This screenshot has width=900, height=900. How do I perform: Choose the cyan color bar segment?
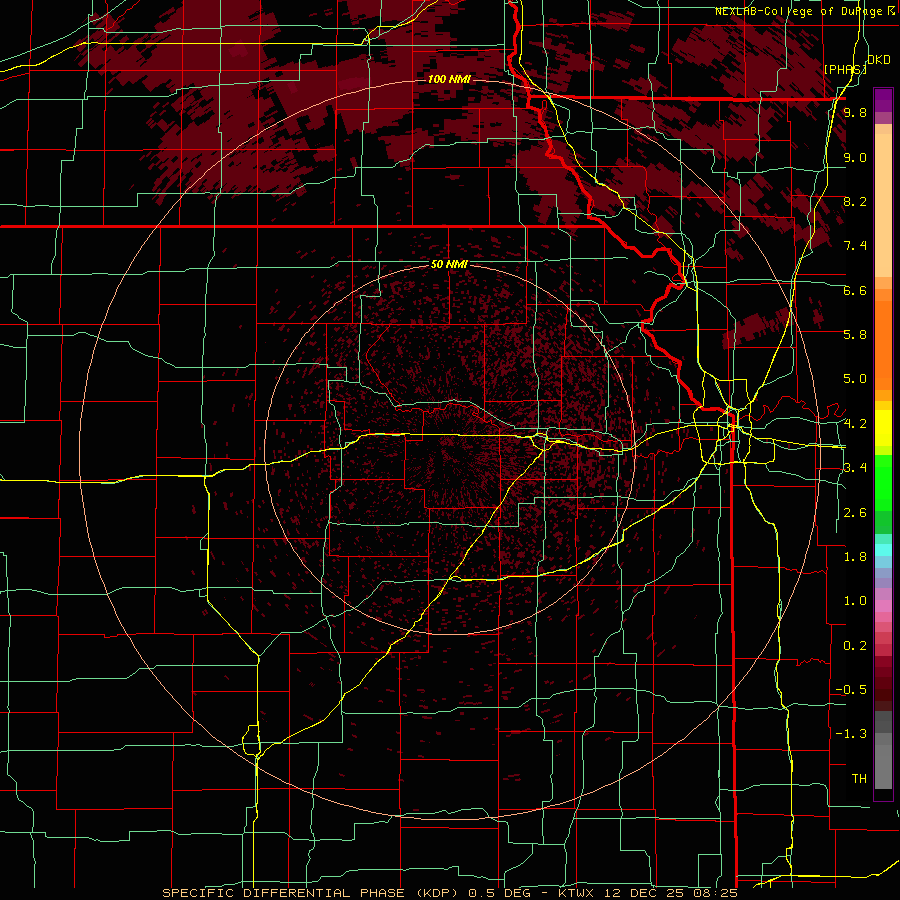(x=883, y=549)
